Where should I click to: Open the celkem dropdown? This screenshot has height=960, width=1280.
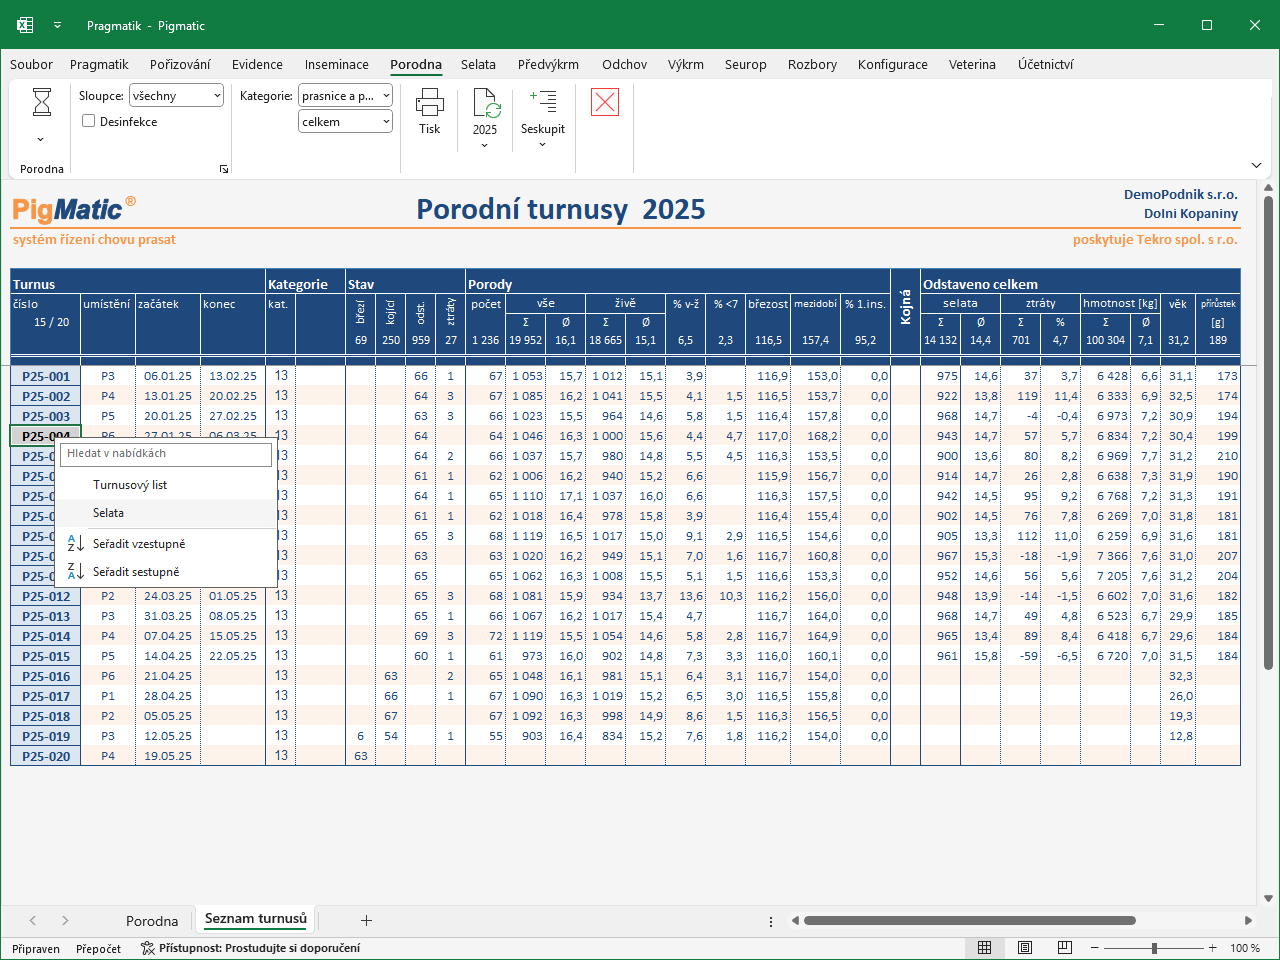click(346, 122)
